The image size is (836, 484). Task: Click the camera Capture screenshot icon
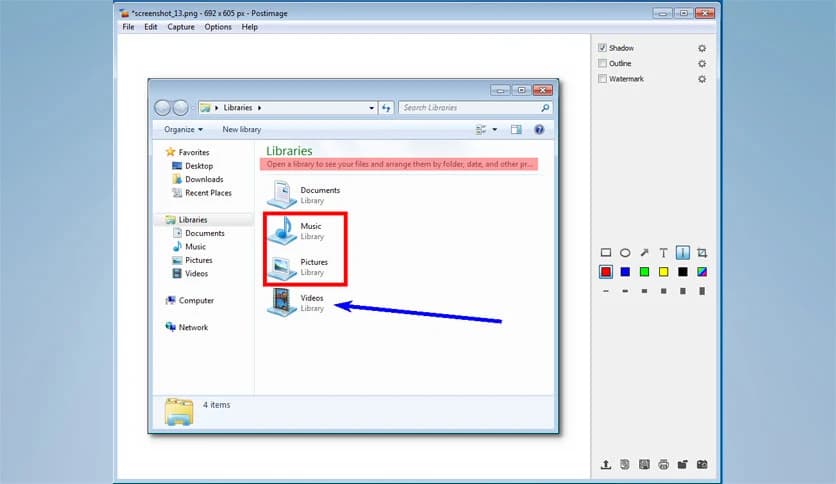pyautogui.click(x=702, y=464)
